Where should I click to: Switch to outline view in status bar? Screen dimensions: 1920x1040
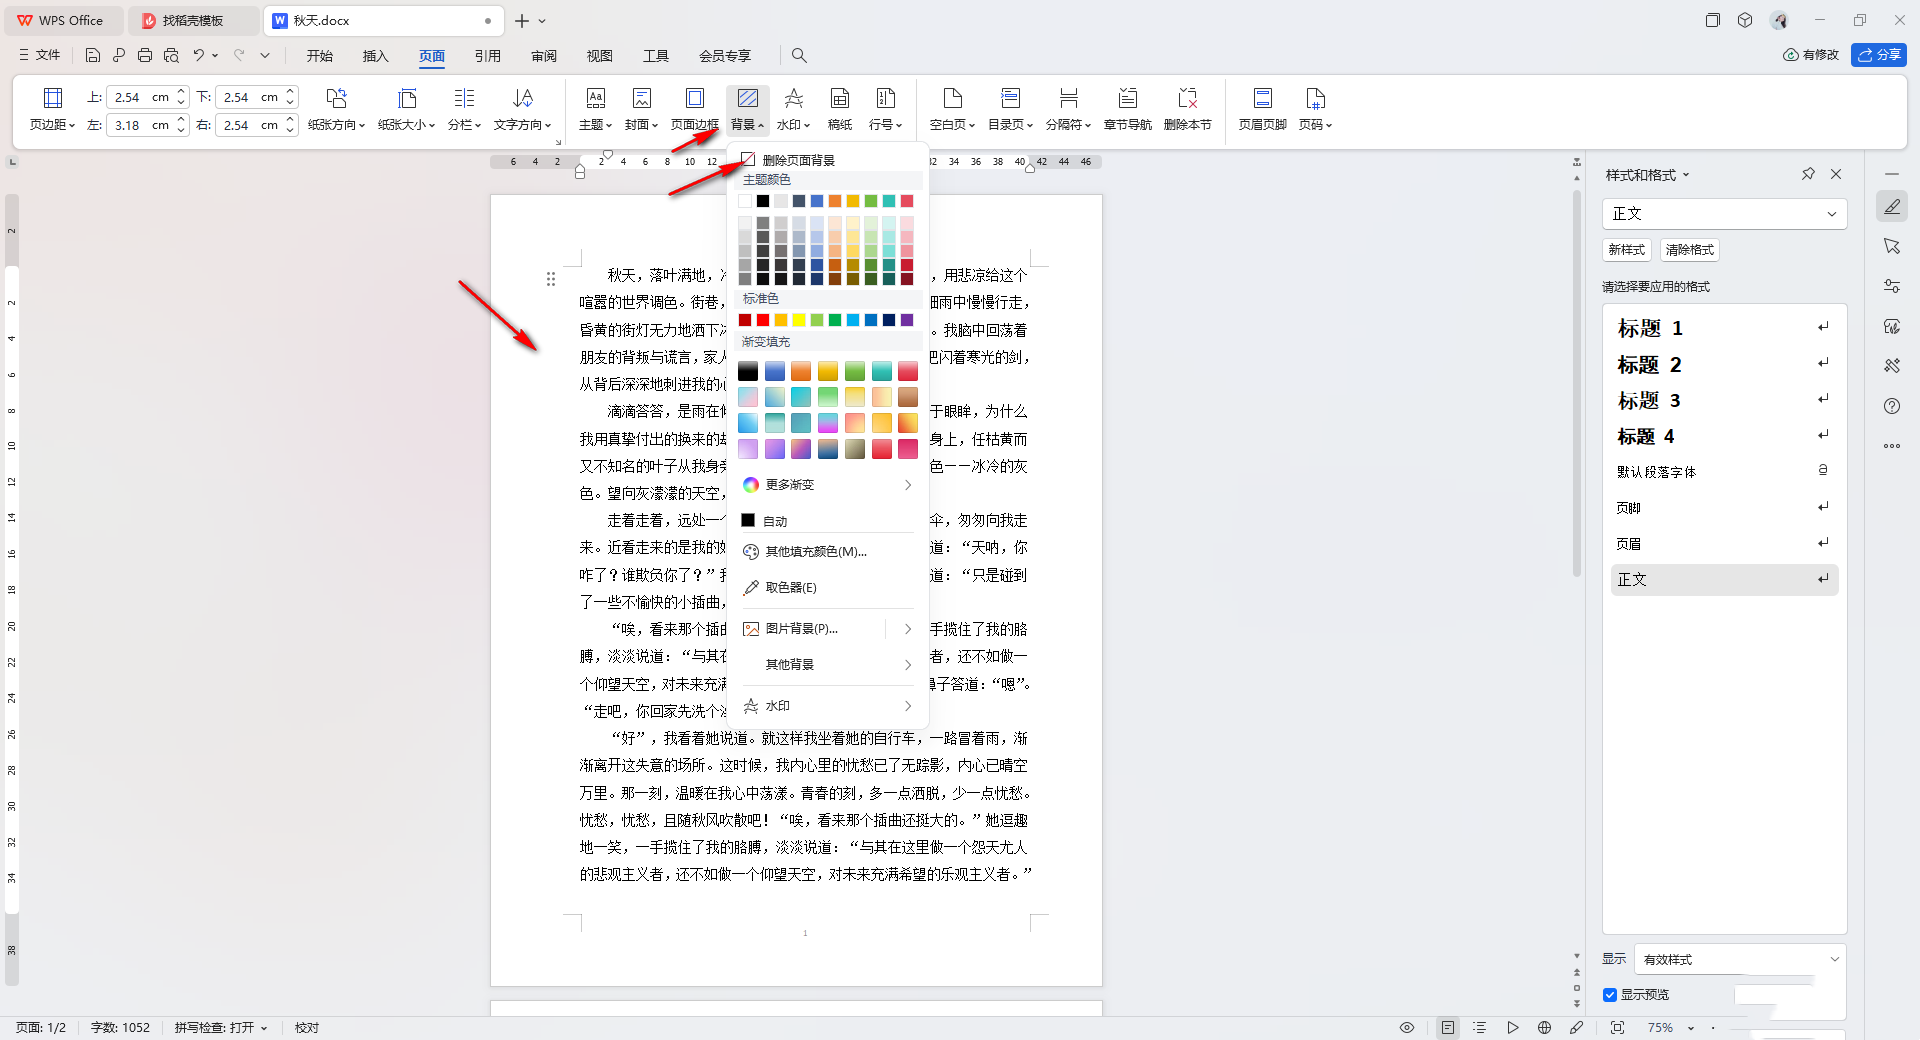(1480, 1027)
